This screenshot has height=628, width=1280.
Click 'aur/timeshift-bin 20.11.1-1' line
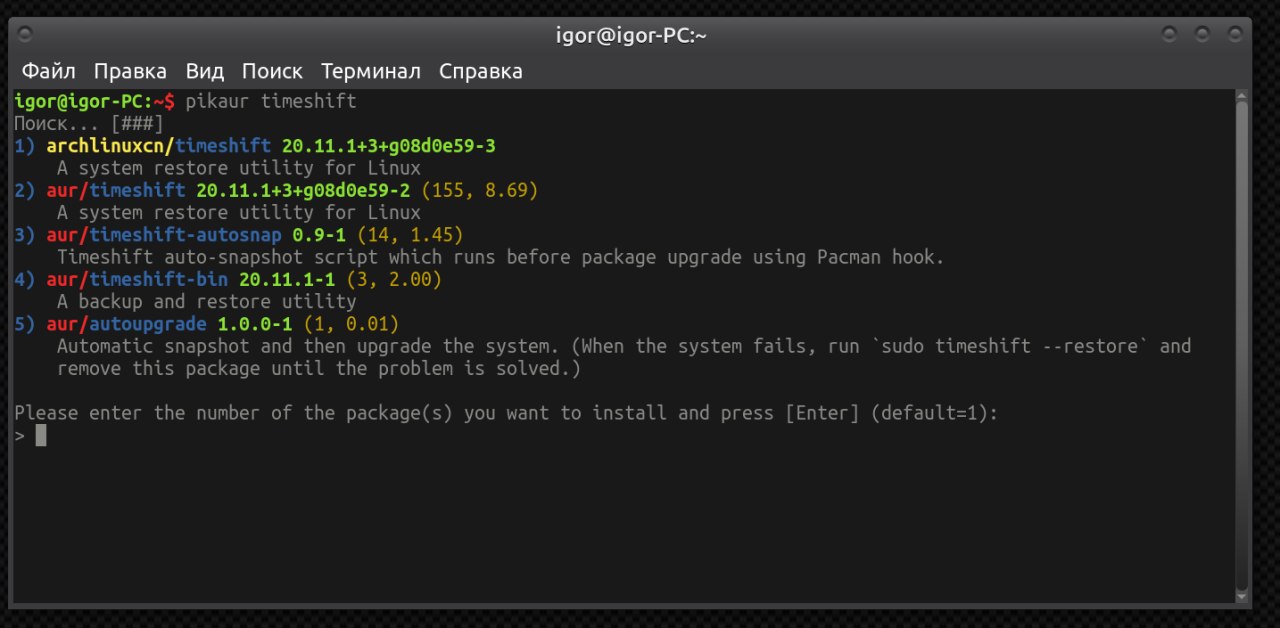(228, 279)
